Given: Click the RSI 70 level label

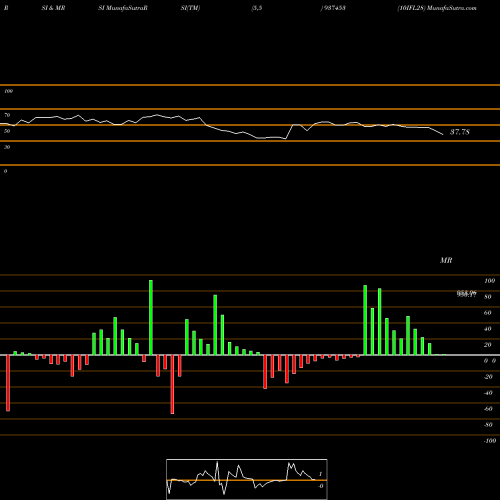Looking at the screenshot, I should [x=7, y=115].
